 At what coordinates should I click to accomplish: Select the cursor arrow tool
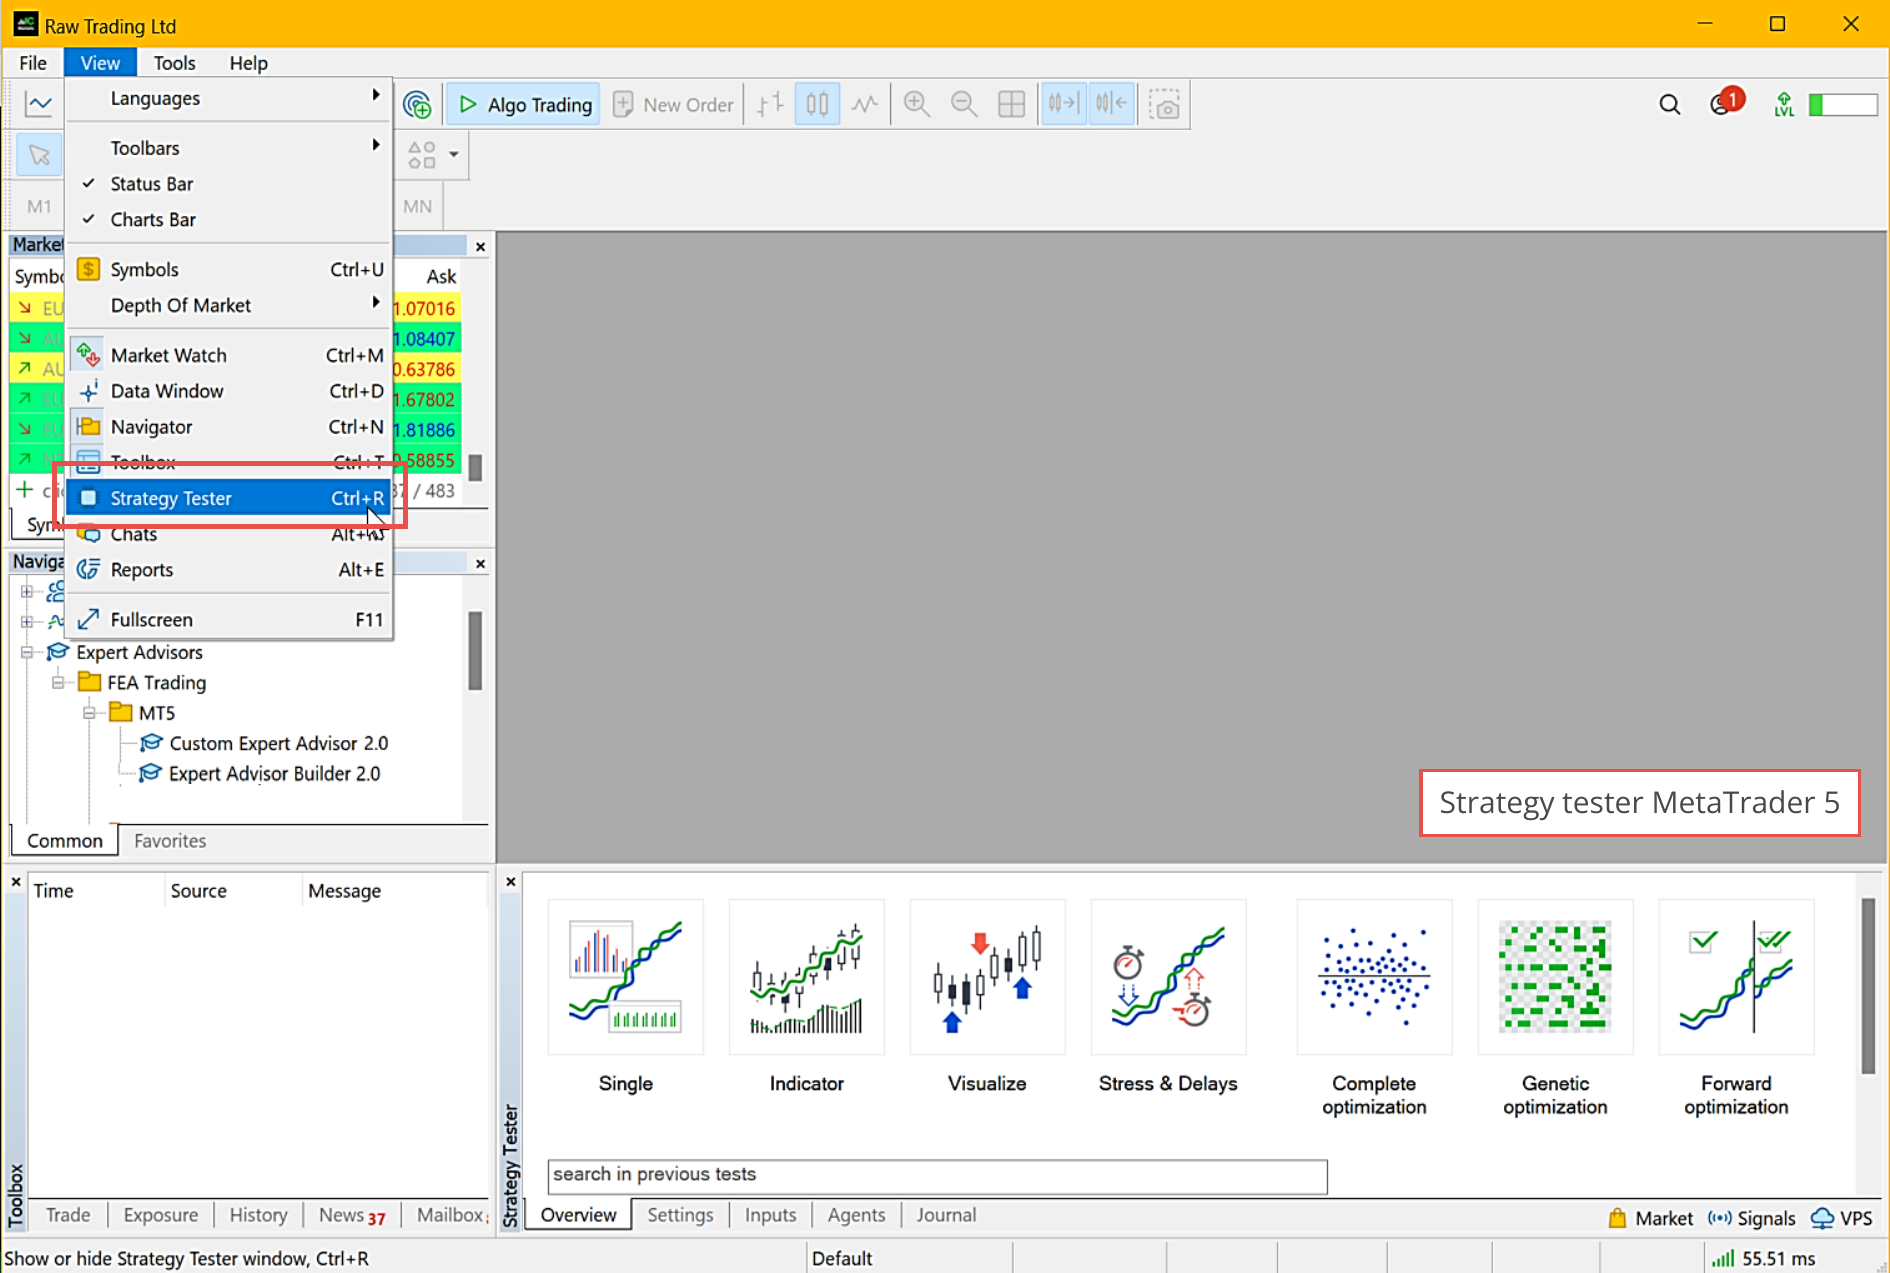[39, 155]
